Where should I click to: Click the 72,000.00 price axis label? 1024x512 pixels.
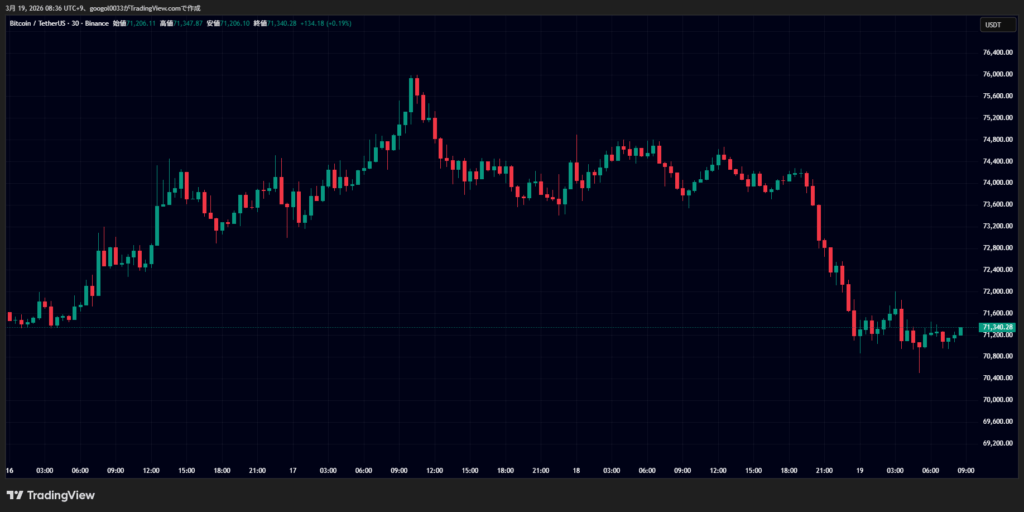(998, 291)
